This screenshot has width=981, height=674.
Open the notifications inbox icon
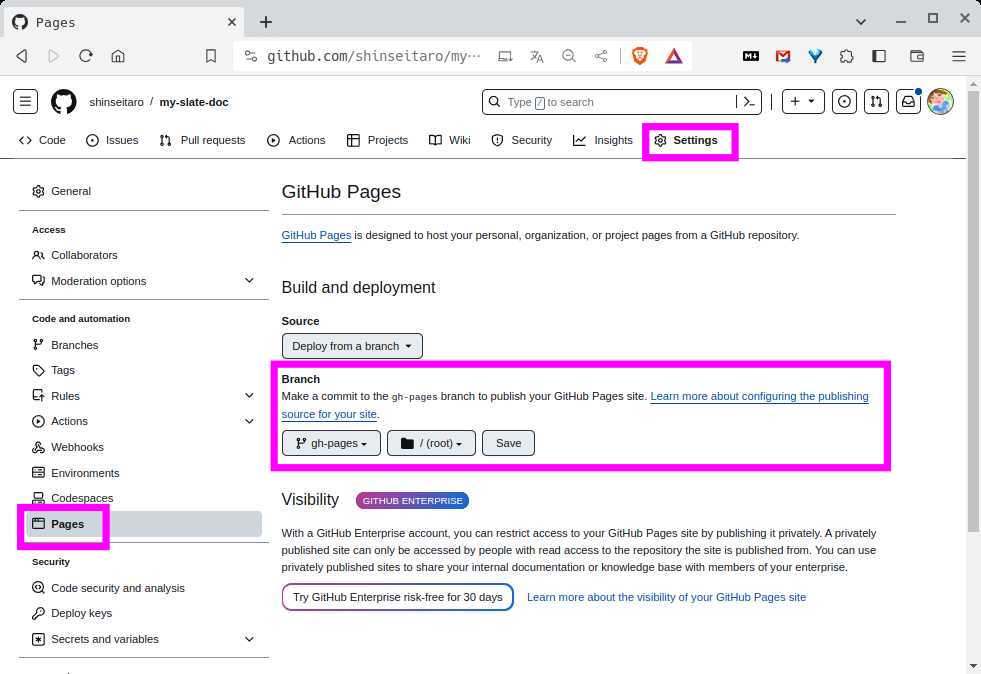[x=908, y=101]
